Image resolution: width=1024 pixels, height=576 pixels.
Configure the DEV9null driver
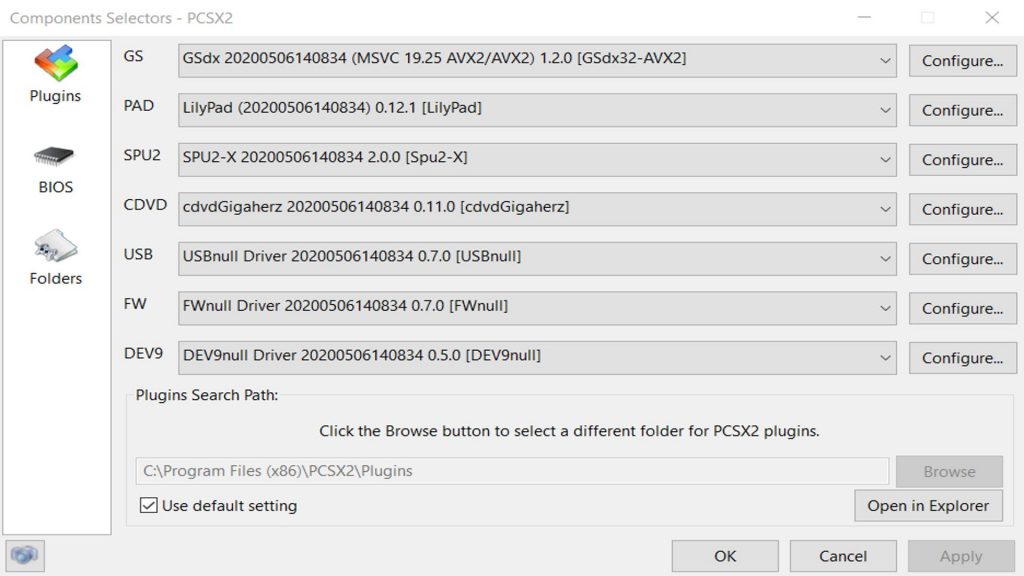pos(962,357)
